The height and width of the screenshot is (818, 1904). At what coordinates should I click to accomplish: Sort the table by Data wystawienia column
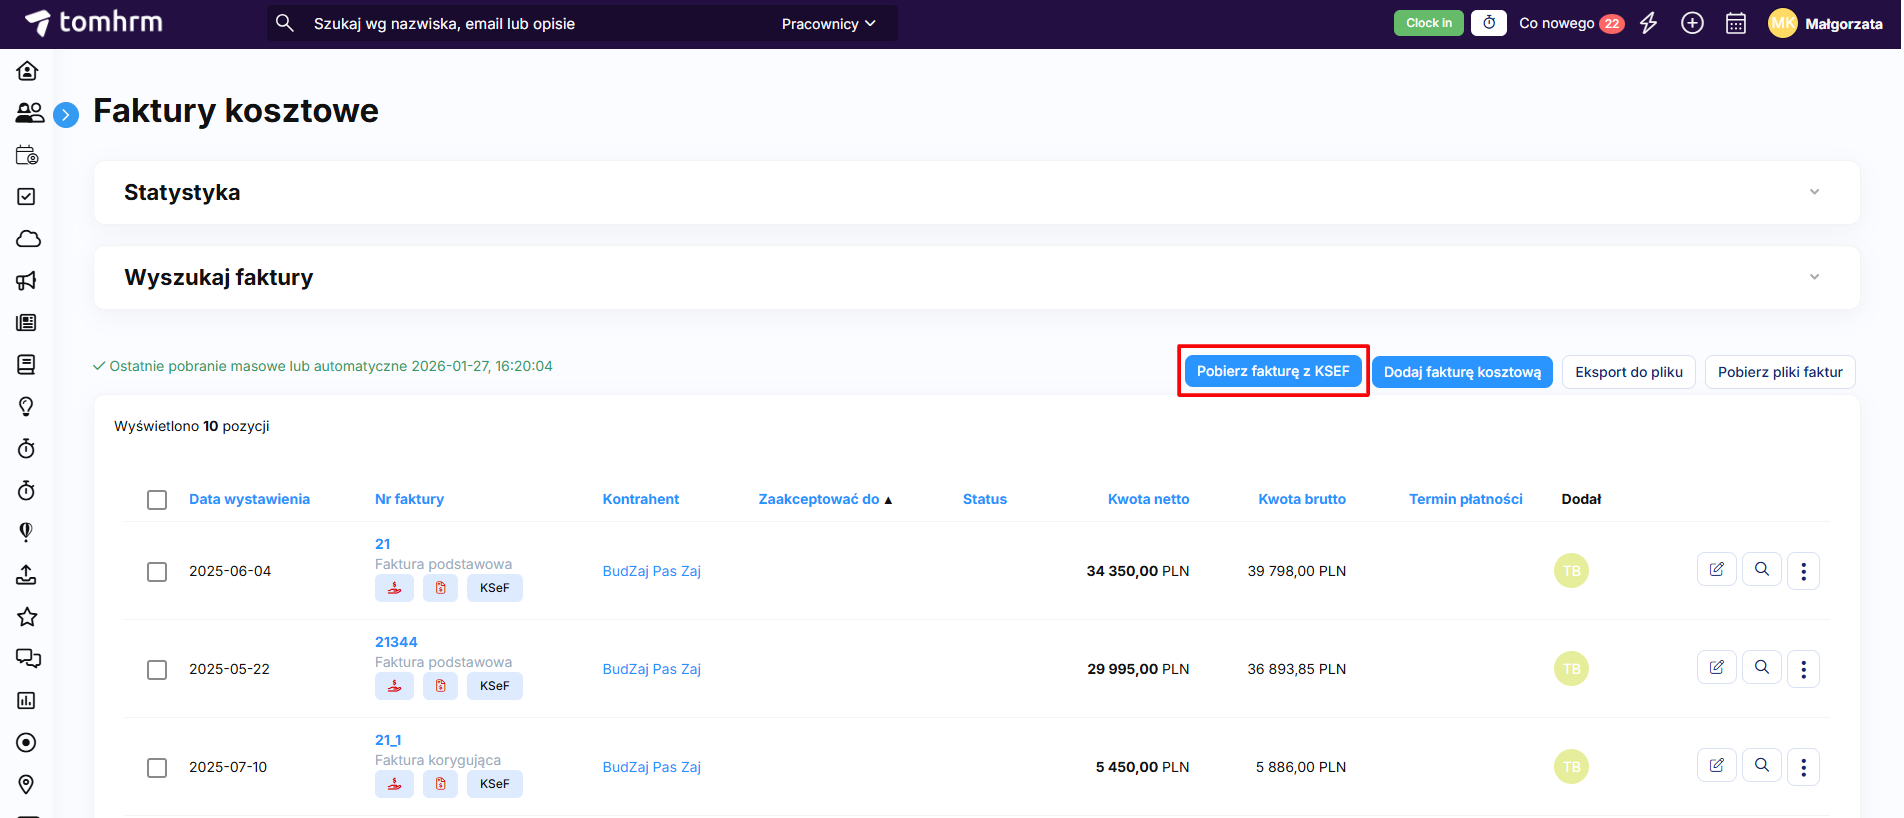249,499
